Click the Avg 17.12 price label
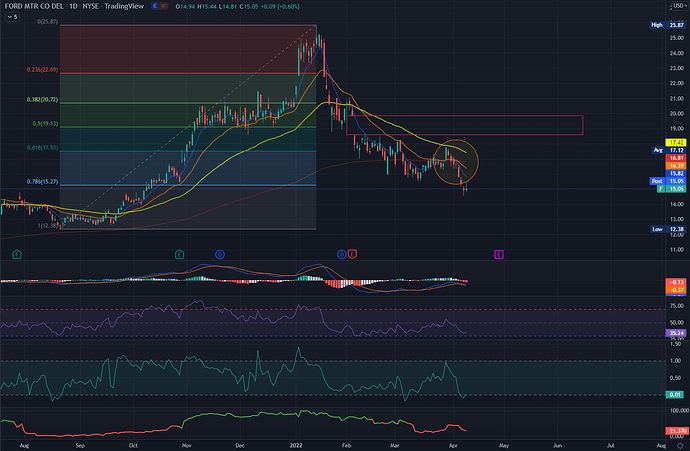Image resolution: width=690 pixels, height=451 pixels. (x=668, y=150)
